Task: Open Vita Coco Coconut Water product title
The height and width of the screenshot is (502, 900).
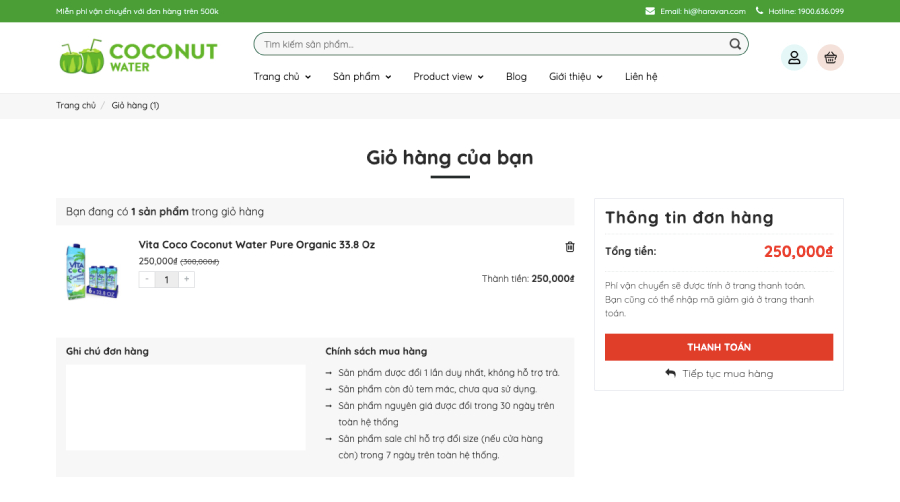Action: [257, 244]
